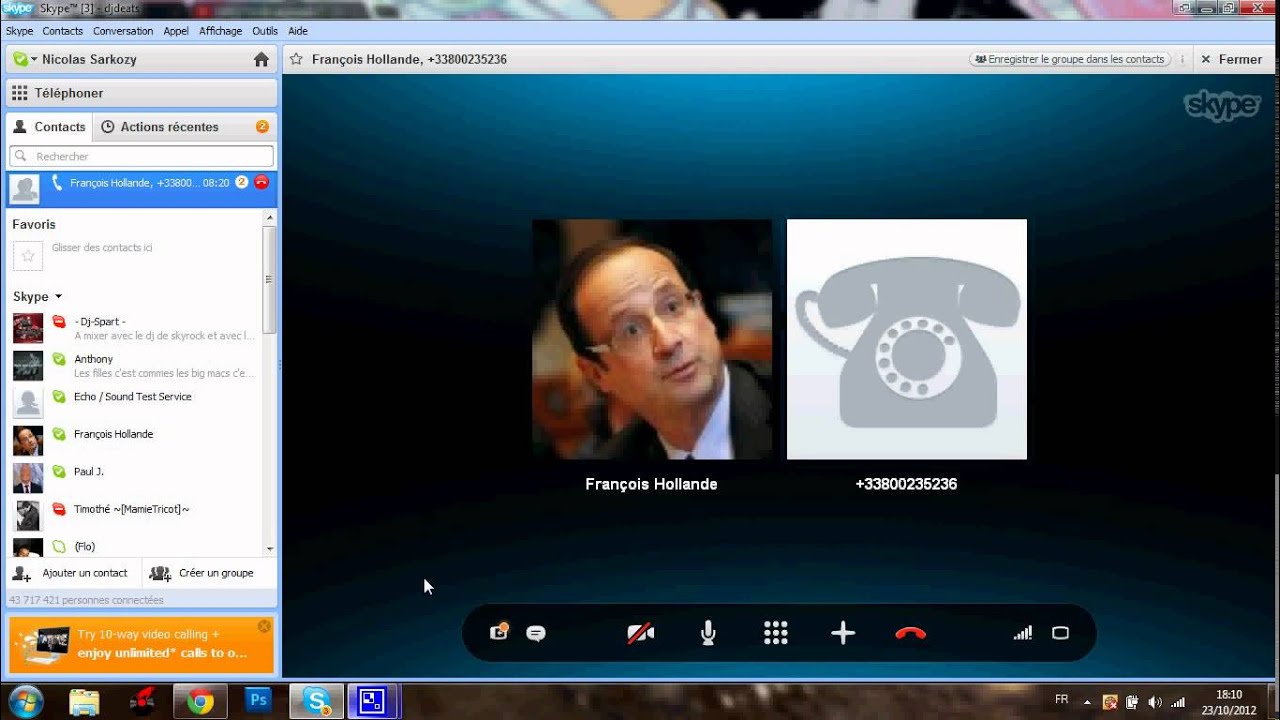
Task: Mute the microphone in call bar
Action: click(x=708, y=633)
